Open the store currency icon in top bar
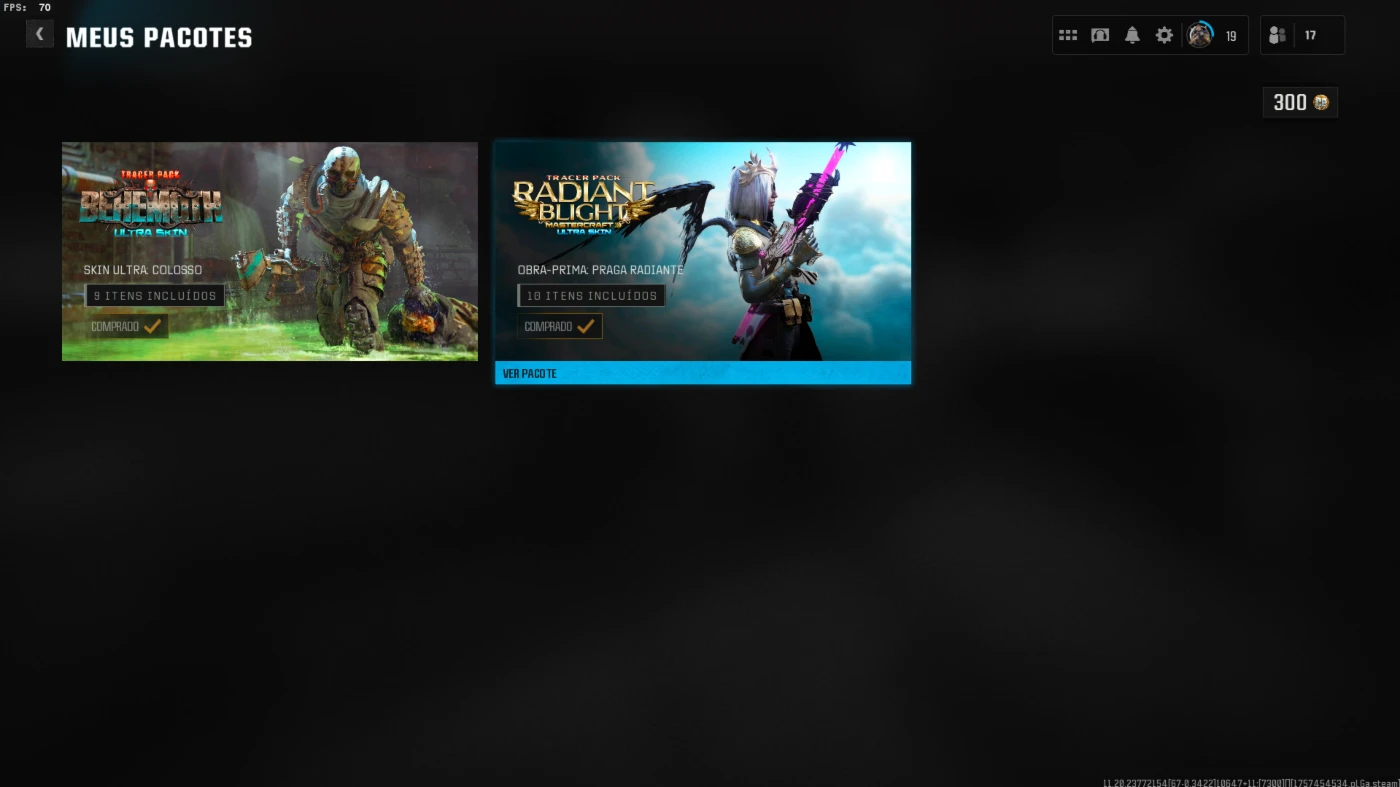 1100,35
